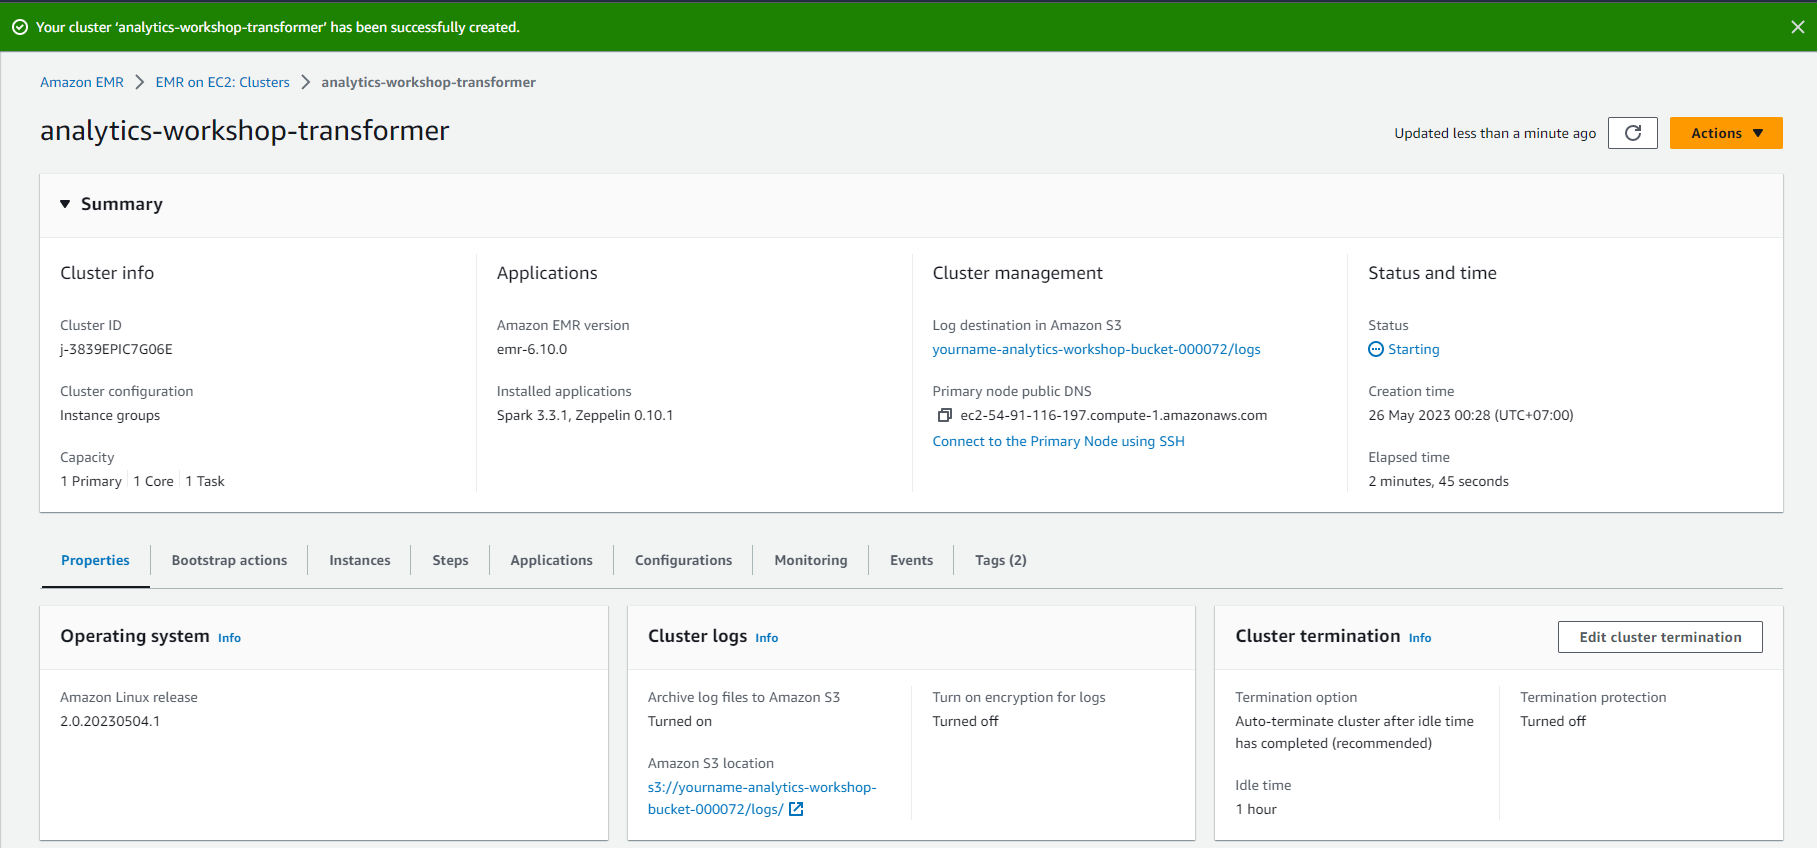Dismiss the green success banner
Image resolution: width=1817 pixels, height=848 pixels.
[x=1797, y=27]
